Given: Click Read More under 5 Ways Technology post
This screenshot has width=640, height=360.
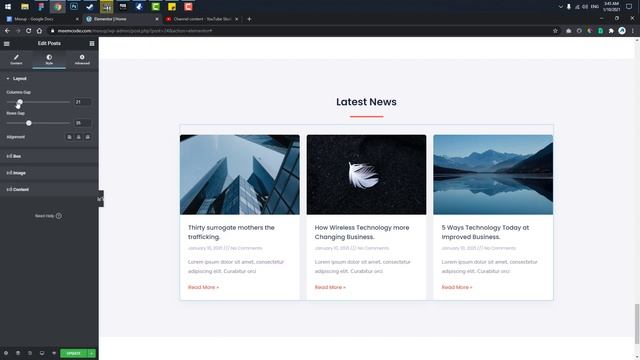Looking at the screenshot, I should (457, 287).
